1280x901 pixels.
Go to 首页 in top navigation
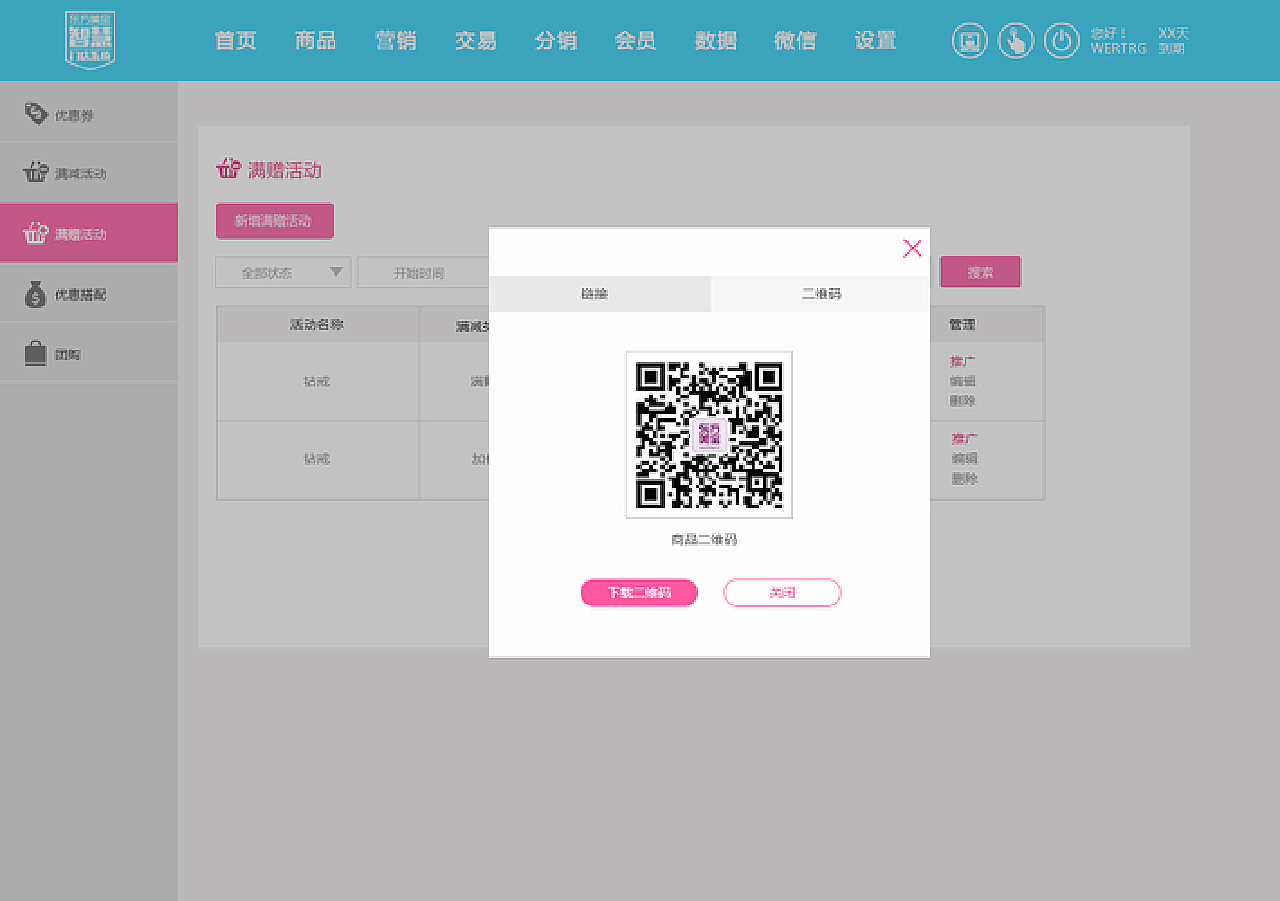236,40
